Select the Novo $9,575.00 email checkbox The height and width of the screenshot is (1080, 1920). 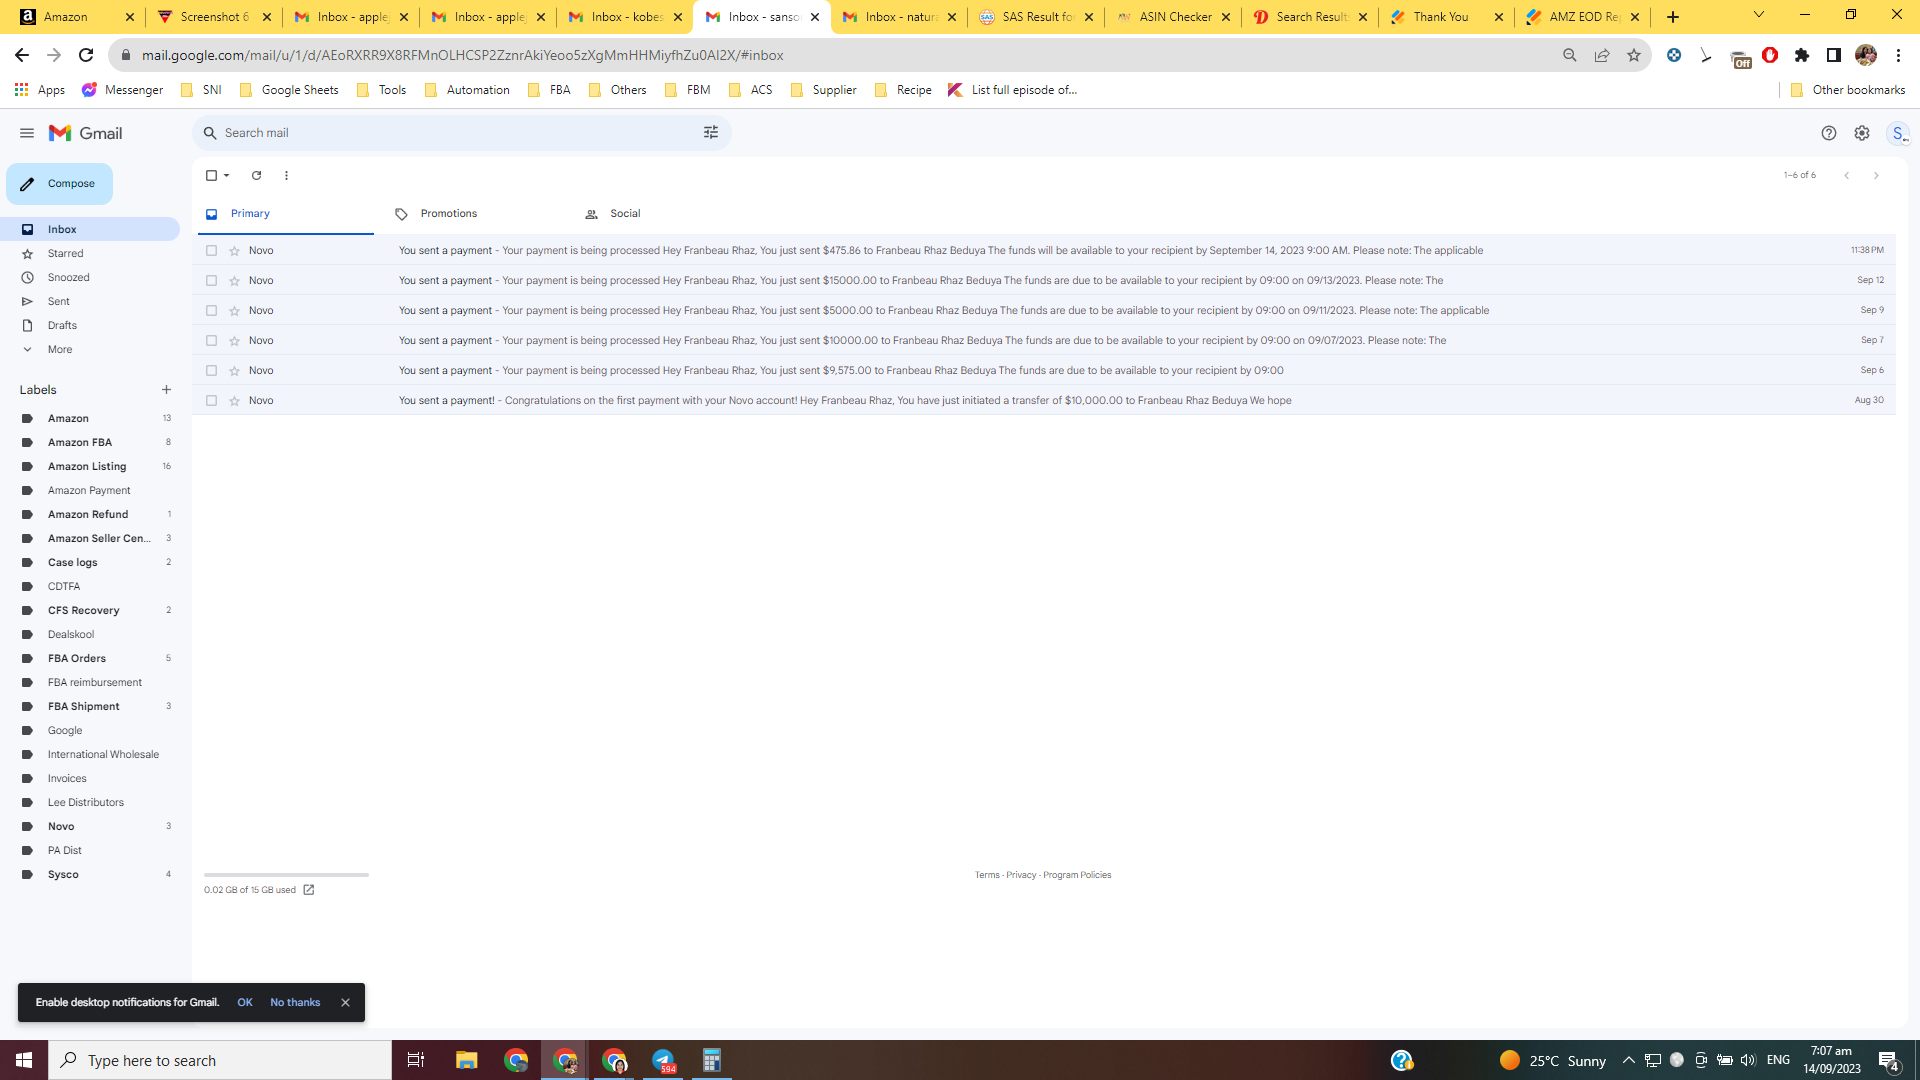click(x=211, y=371)
